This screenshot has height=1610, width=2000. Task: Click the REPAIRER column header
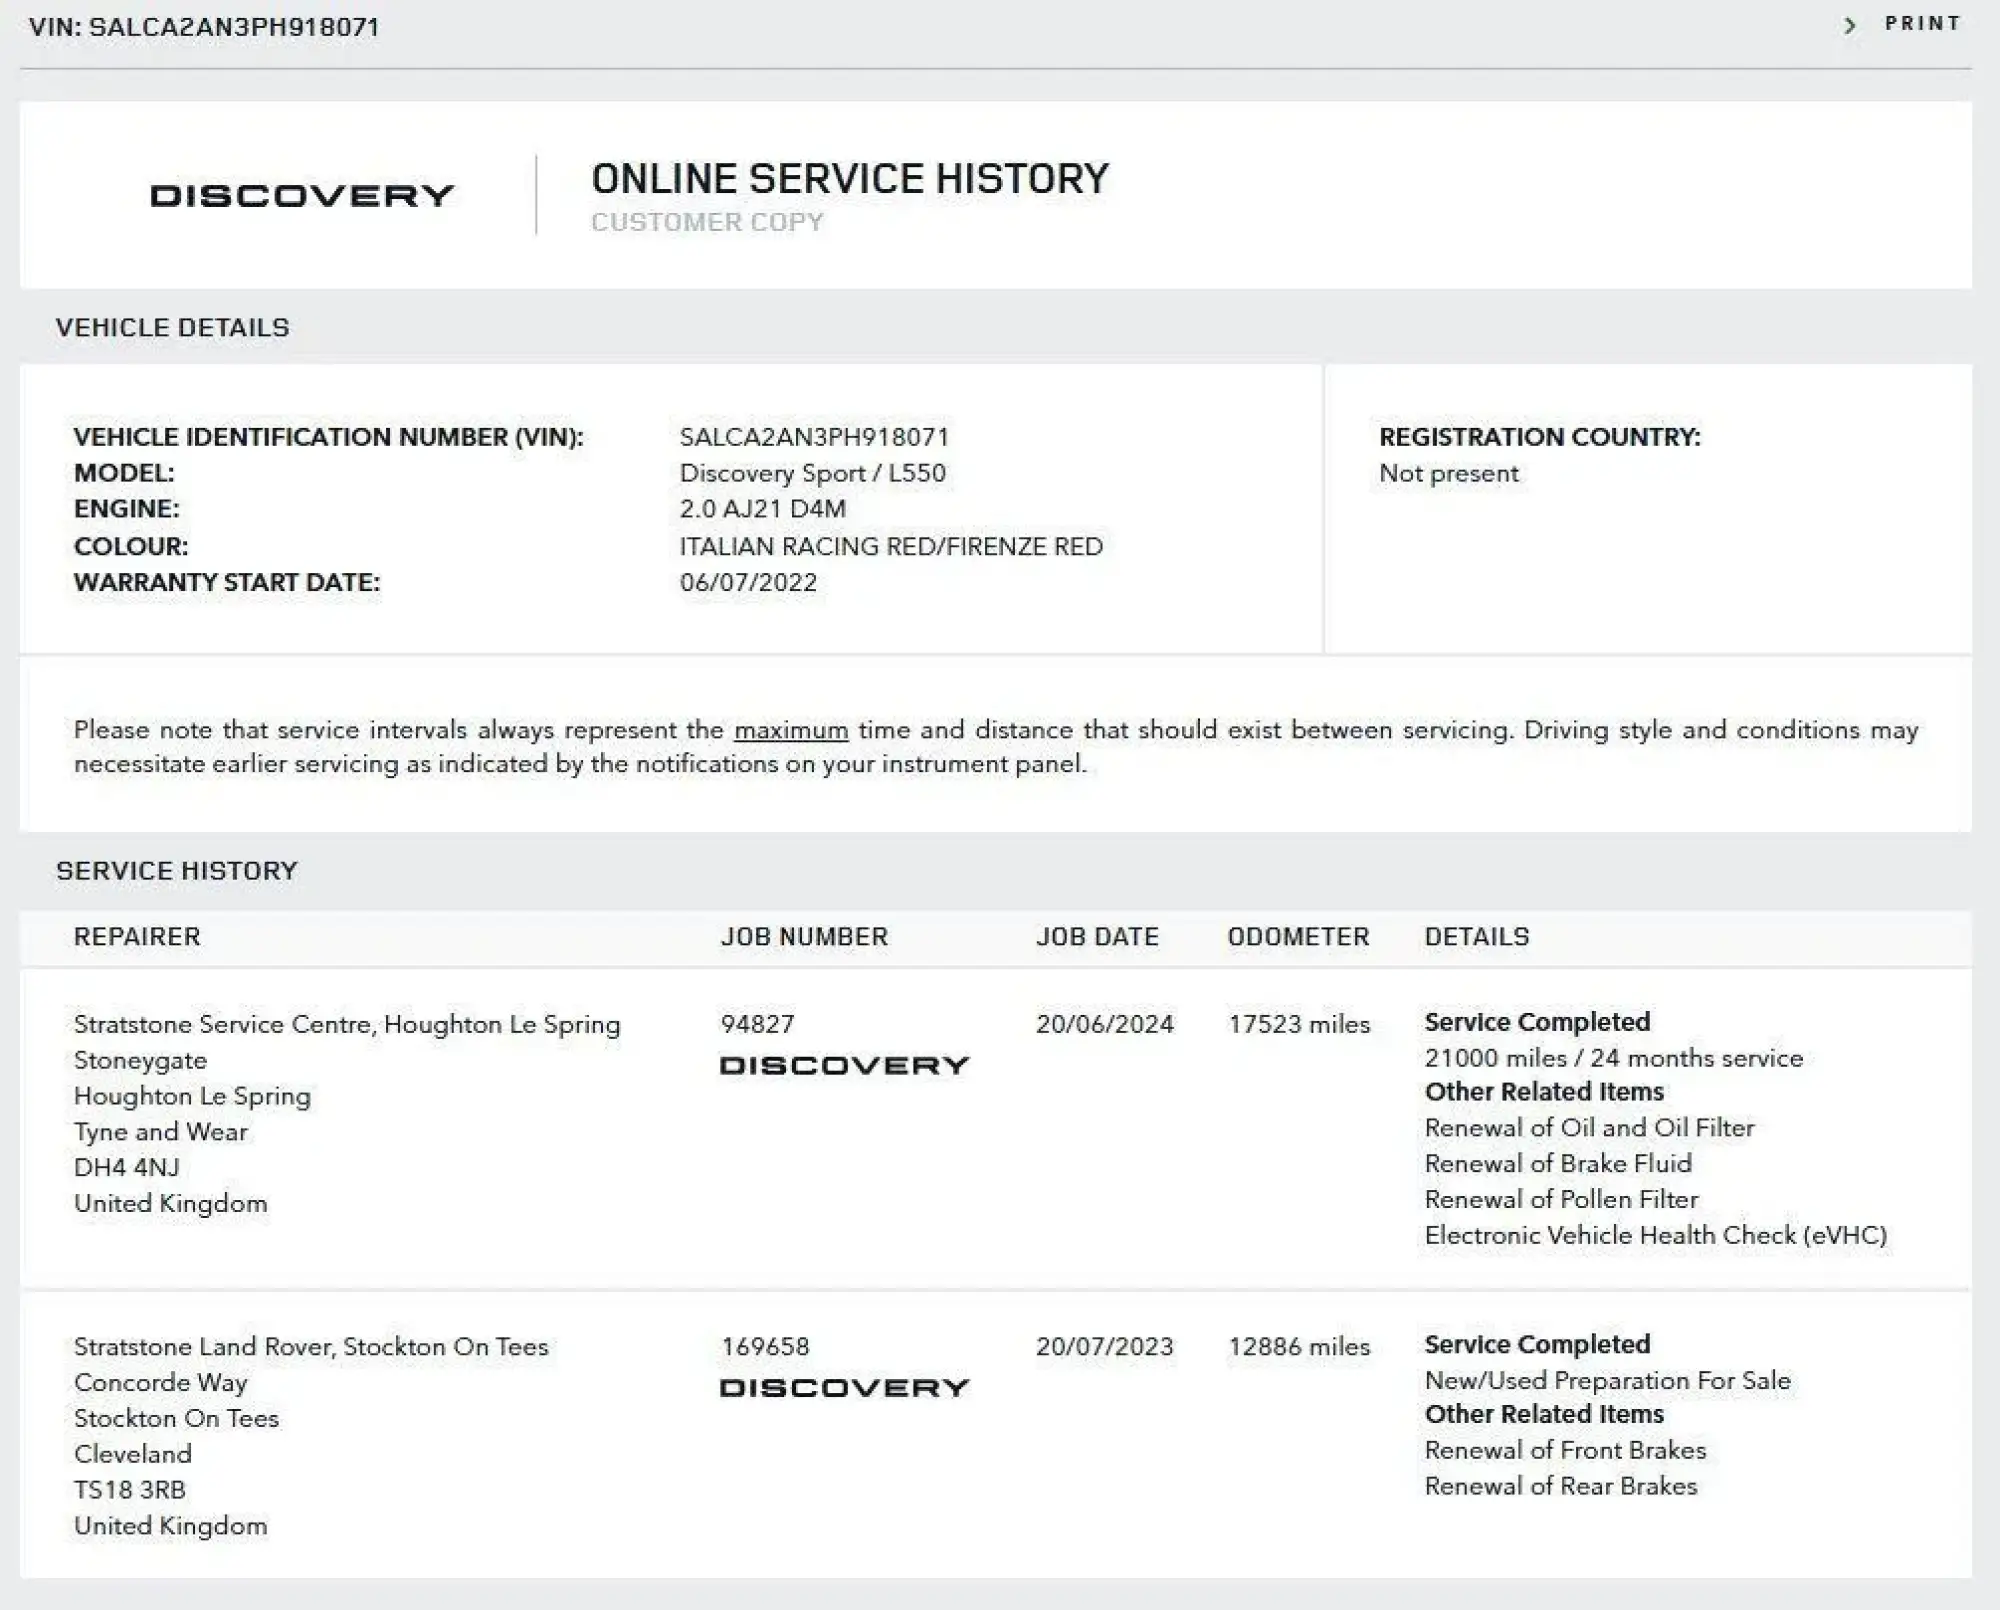click(x=137, y=937)
